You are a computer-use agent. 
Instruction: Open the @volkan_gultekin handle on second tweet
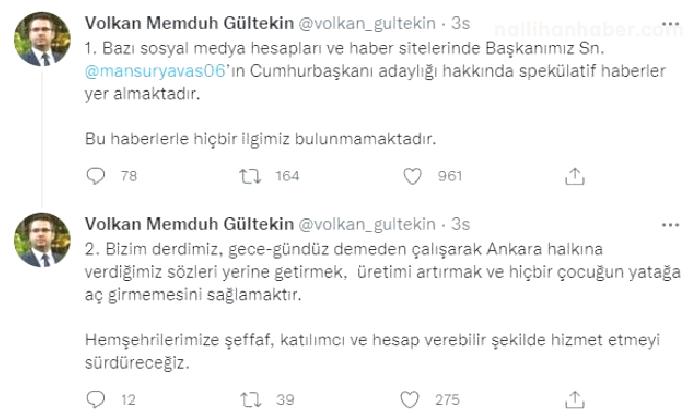pos(367,224)
